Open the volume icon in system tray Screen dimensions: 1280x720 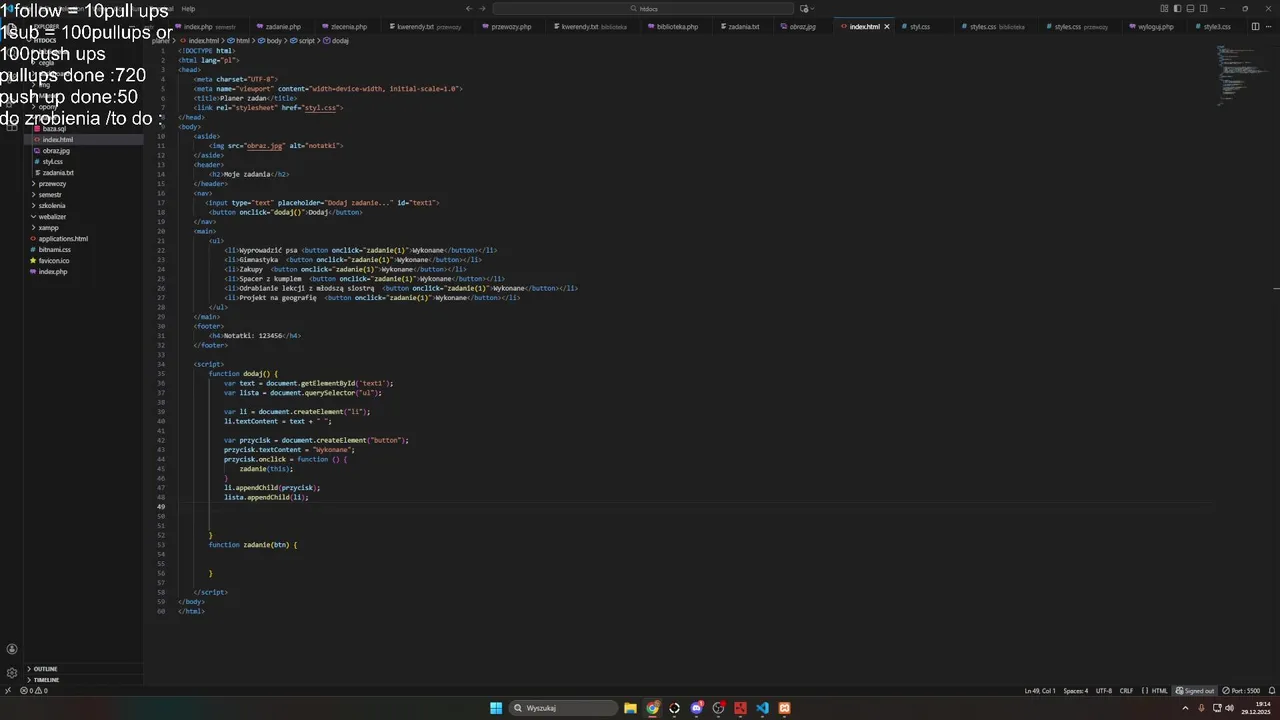pyautogui.click(x=1229, y=708)
